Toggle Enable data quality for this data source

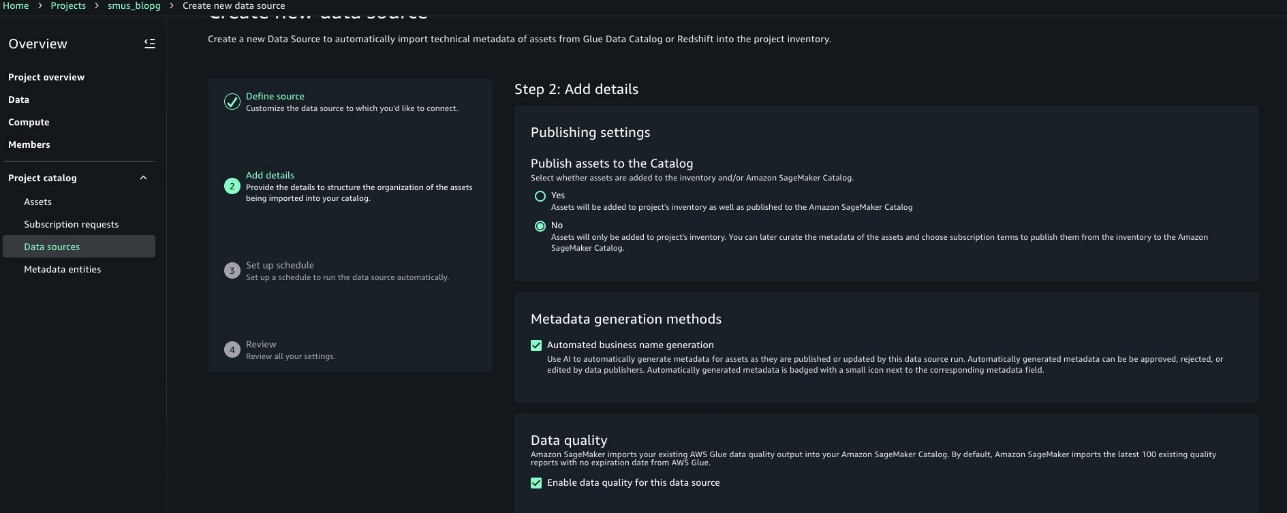[537, 483]
